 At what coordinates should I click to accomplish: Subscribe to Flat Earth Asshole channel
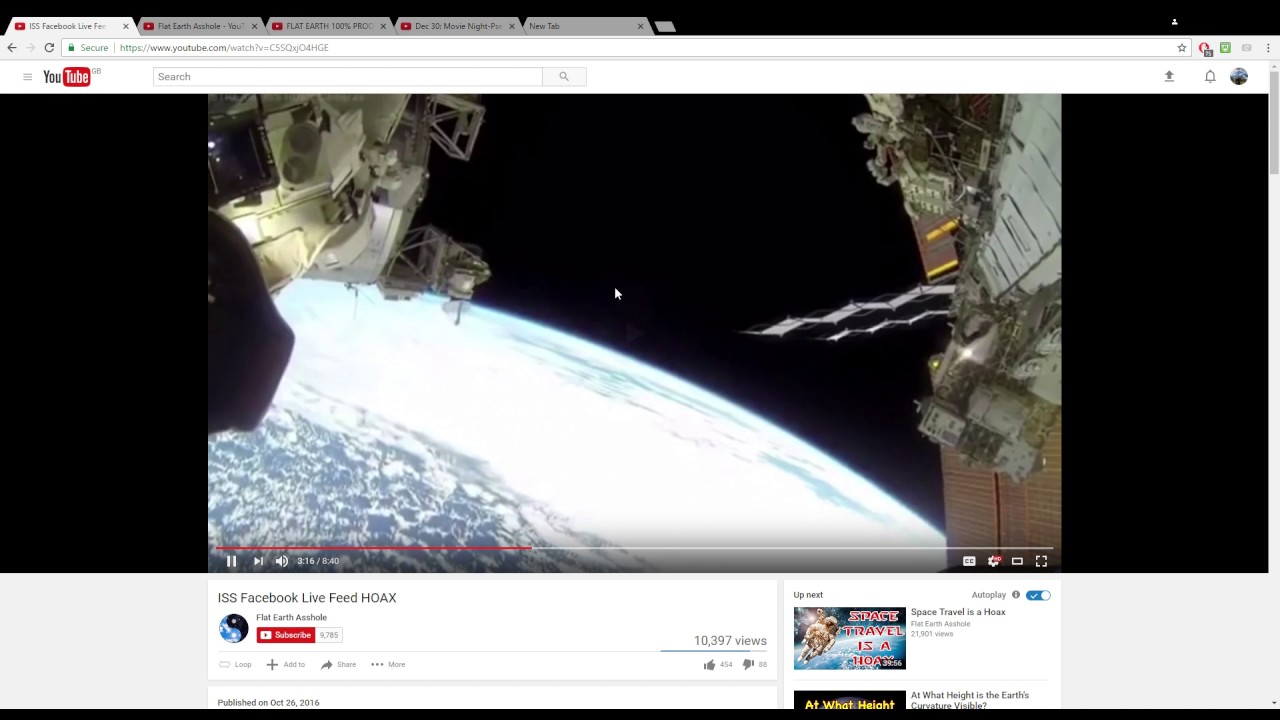(285, 635)
